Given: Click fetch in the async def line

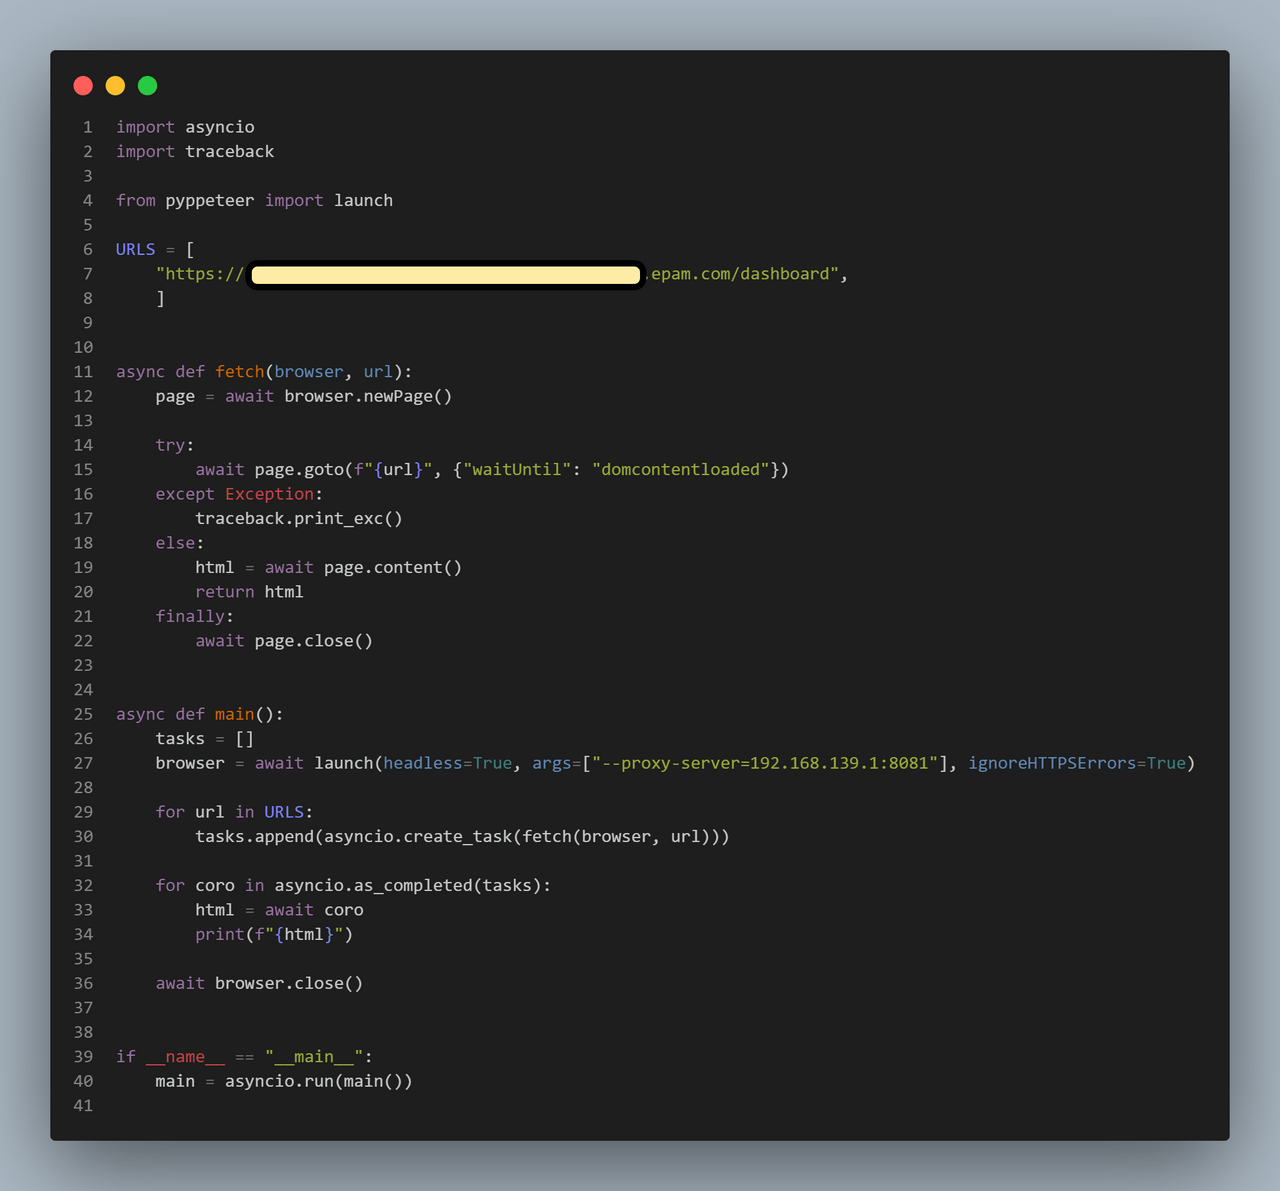Looking at the screenshot, I should [239, 372].
